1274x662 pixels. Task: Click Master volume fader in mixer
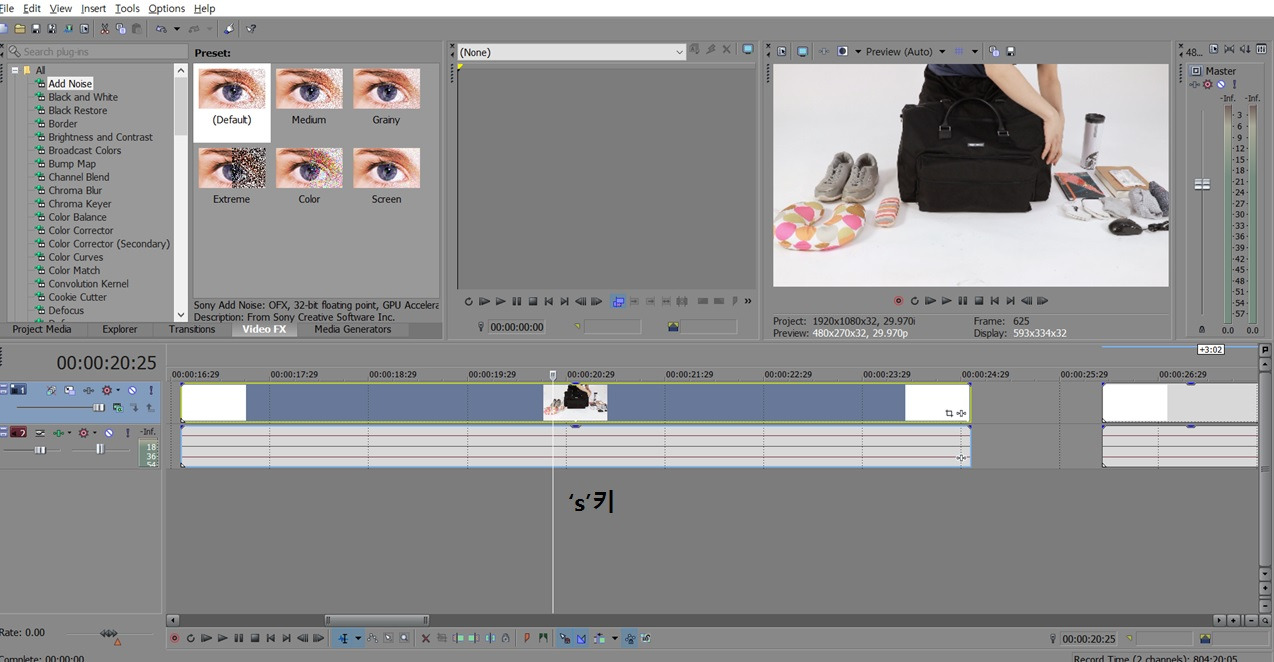[x=1202, y=184]
